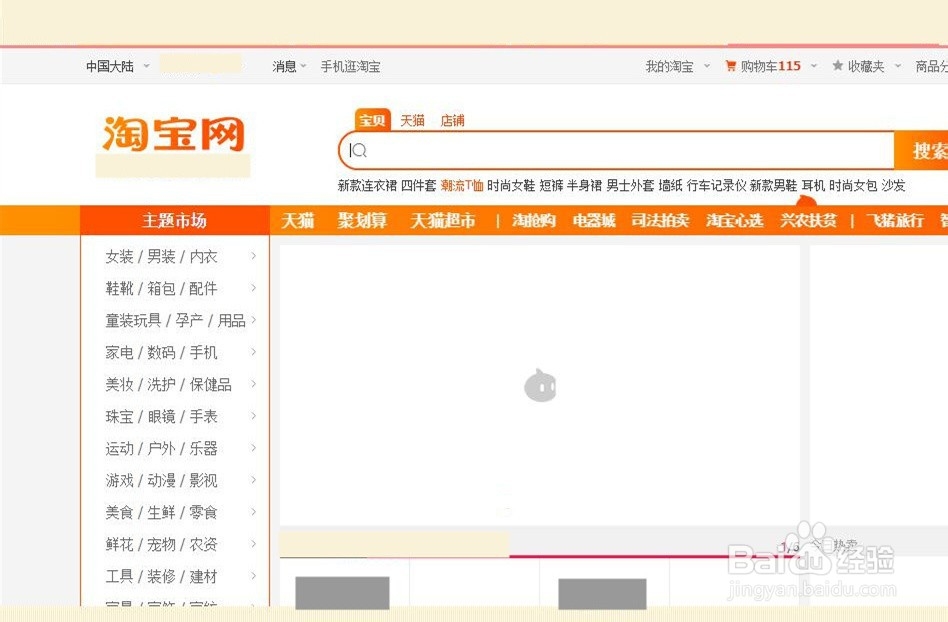
Task: Open the 鲜花 / 宠物 / 农资 category
Action: [161, 545]
